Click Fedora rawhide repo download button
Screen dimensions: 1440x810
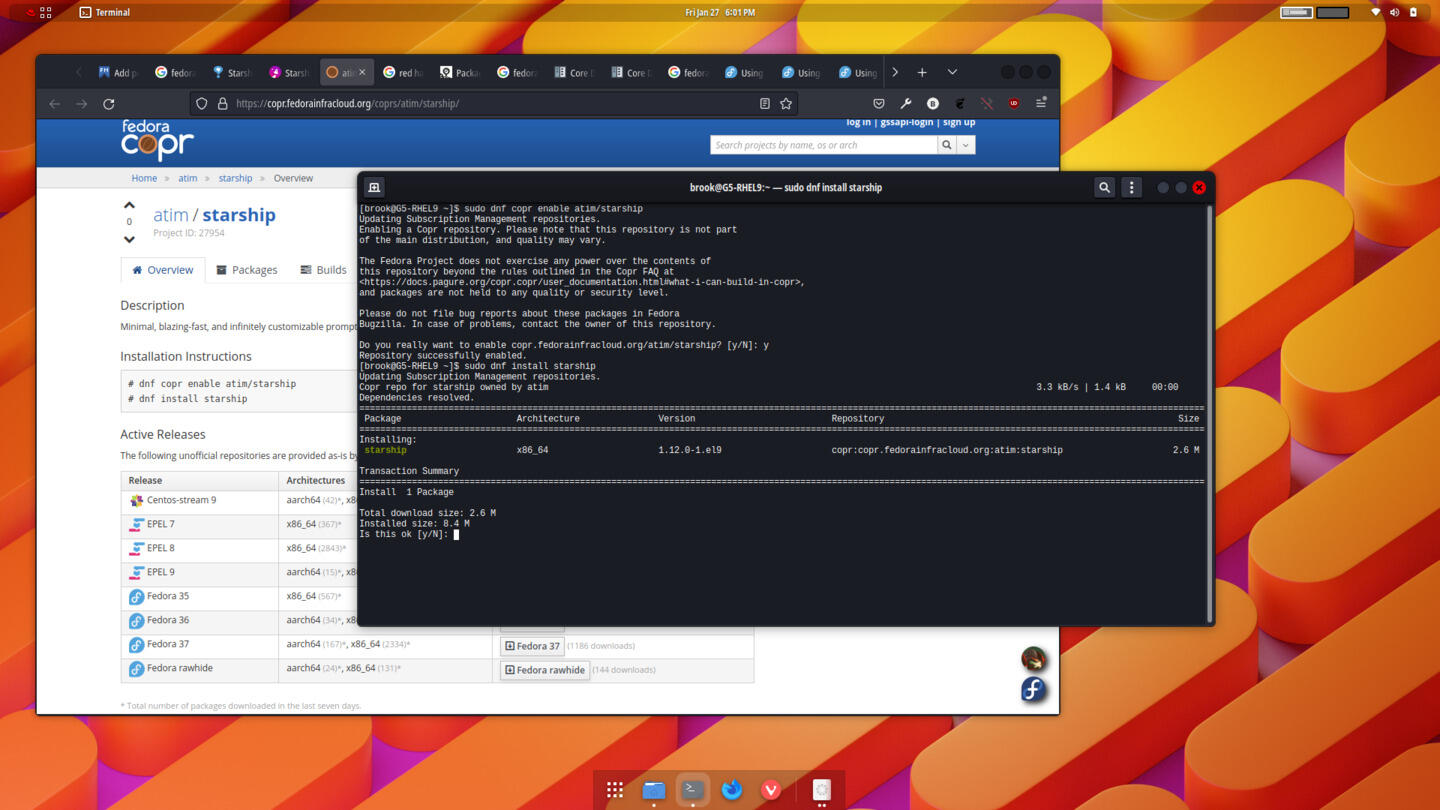(545, 670)
